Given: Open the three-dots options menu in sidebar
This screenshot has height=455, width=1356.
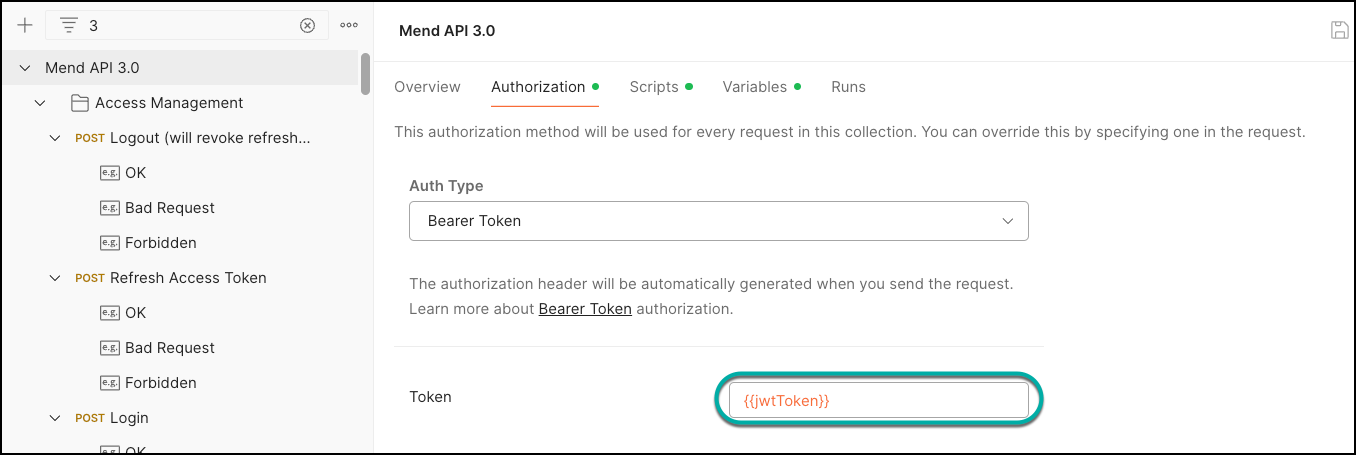Looking at the screenshot, I should point(348,25).
